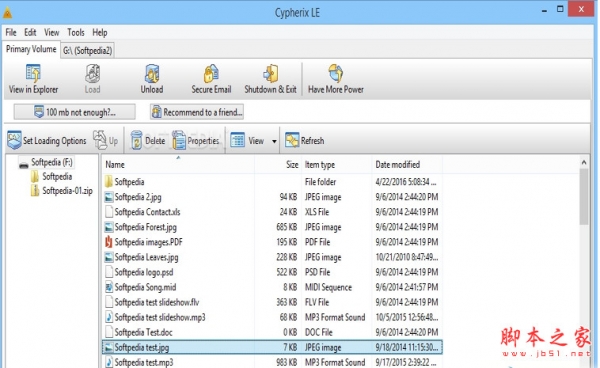Minimize the Cypherix LE window
The height and width of the screenshot is (368, 600).
coord(544,11)
